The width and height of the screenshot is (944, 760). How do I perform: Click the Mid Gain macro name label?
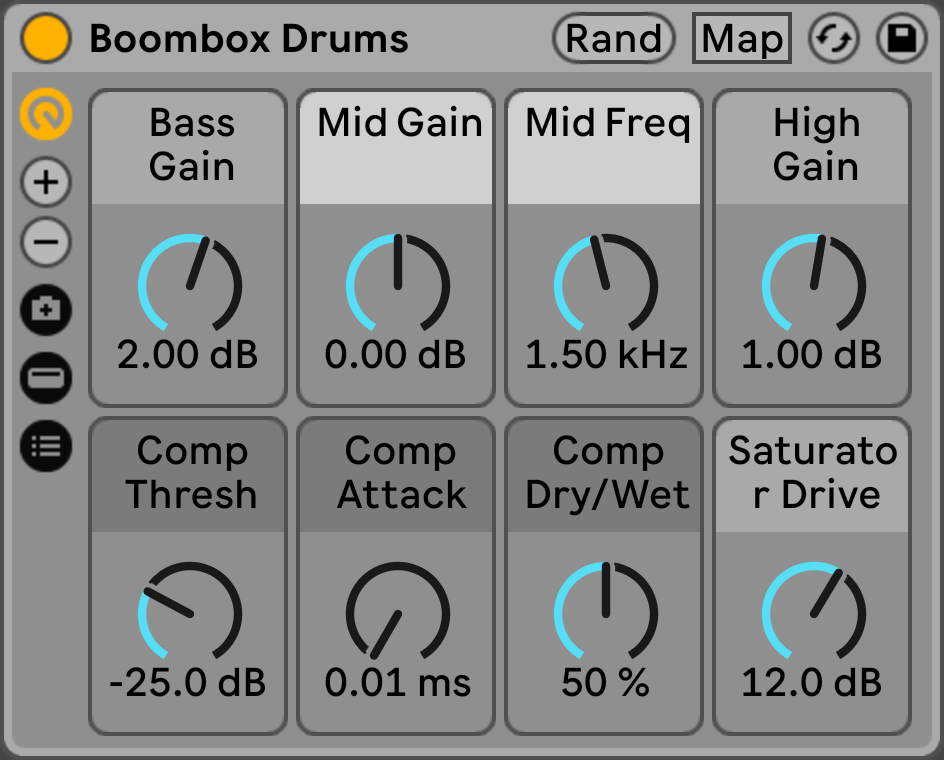click(395, 122)
